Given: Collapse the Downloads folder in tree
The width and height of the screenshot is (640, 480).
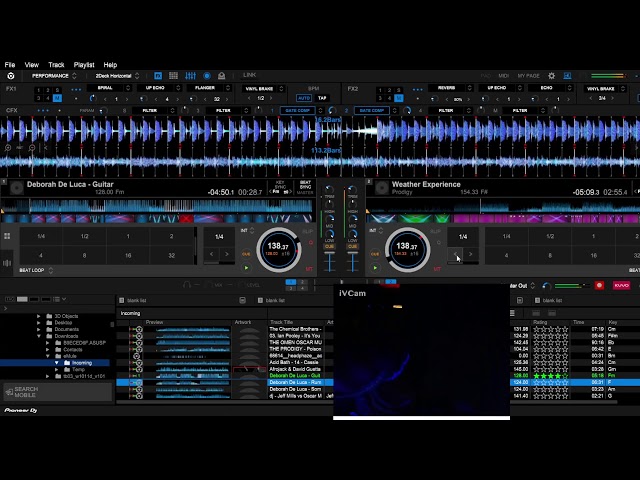Looking at the screenshot, I should (38, 336).
